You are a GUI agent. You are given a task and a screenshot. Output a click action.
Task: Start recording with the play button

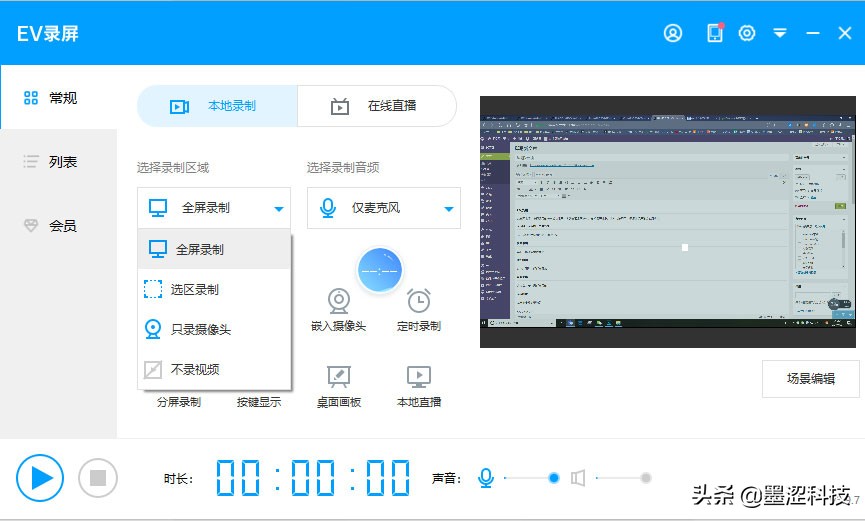point(40,478)
